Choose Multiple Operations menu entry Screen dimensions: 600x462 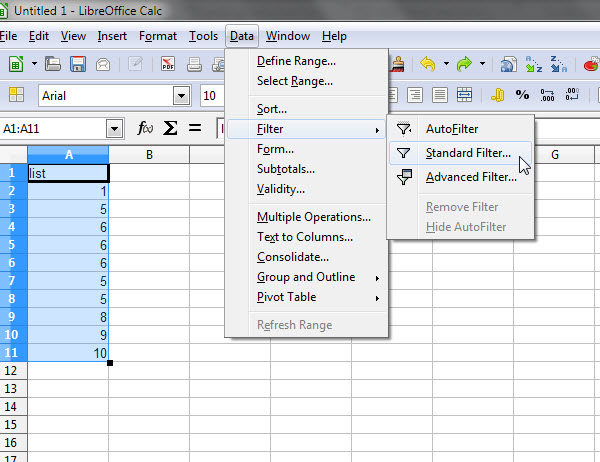306,217
